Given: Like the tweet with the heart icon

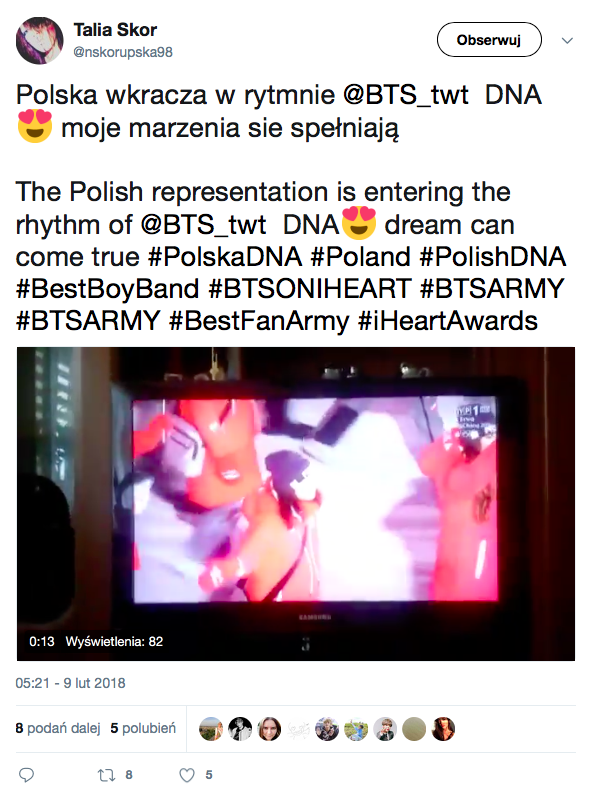Looking at the screenshot, I should point(187,775).
